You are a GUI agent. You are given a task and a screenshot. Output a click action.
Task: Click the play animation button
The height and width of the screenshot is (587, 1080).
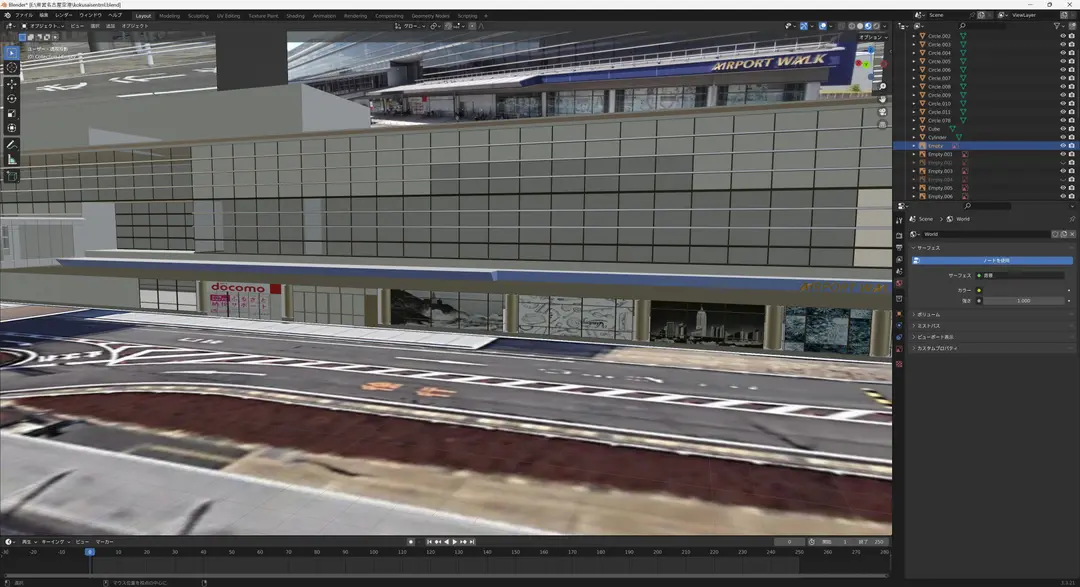455,542
